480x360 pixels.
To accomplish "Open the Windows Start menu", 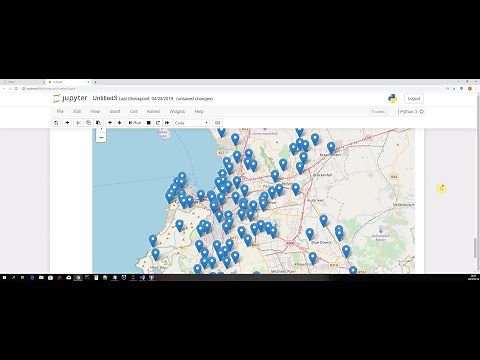I will 5,277.
